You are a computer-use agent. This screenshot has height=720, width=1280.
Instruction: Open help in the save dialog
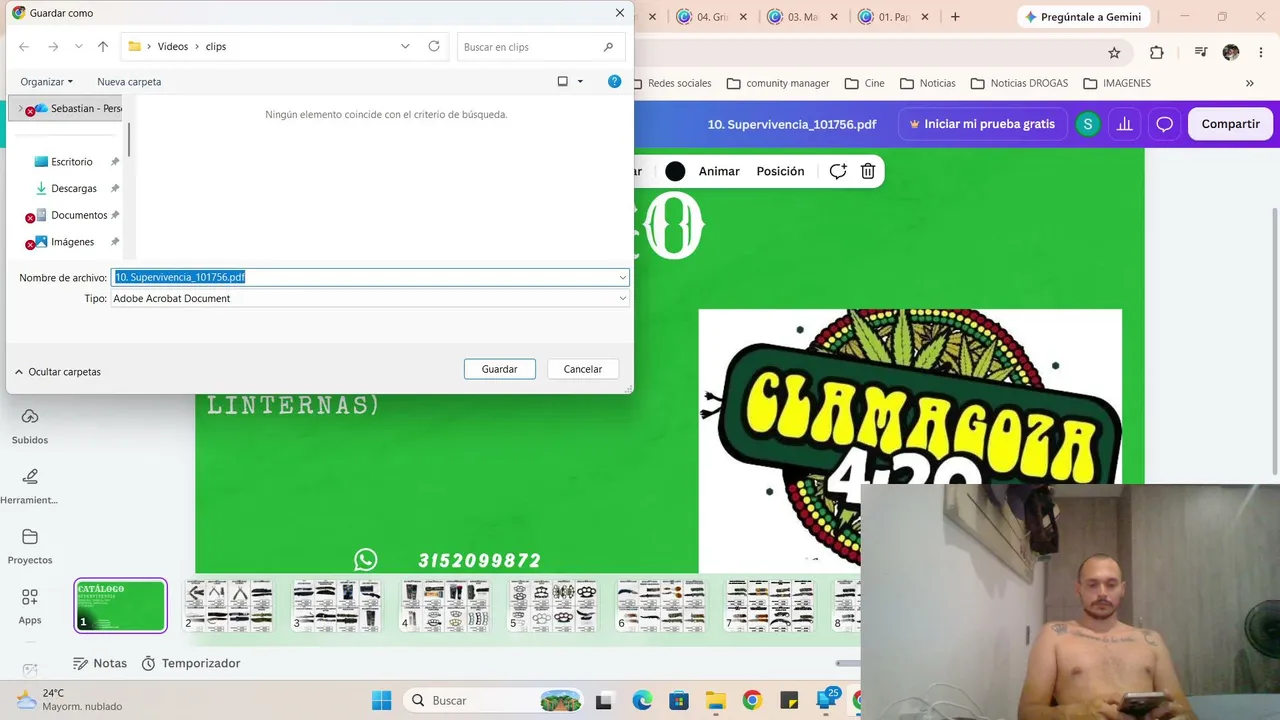point(615,81)
